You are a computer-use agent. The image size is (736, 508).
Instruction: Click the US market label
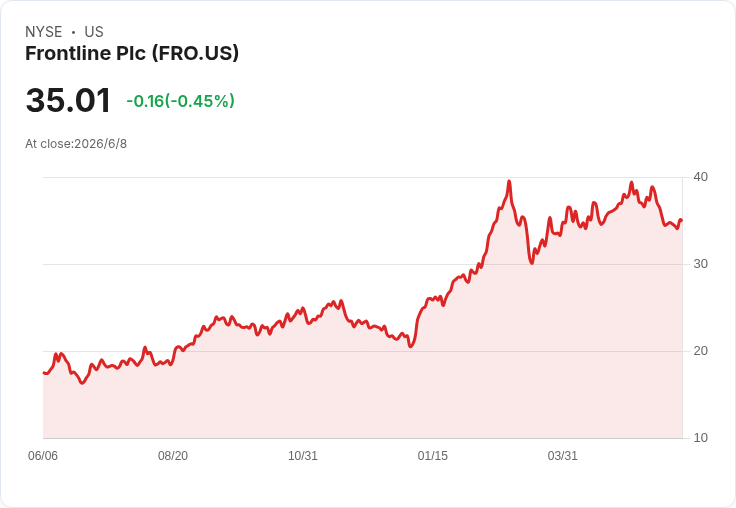94,32
